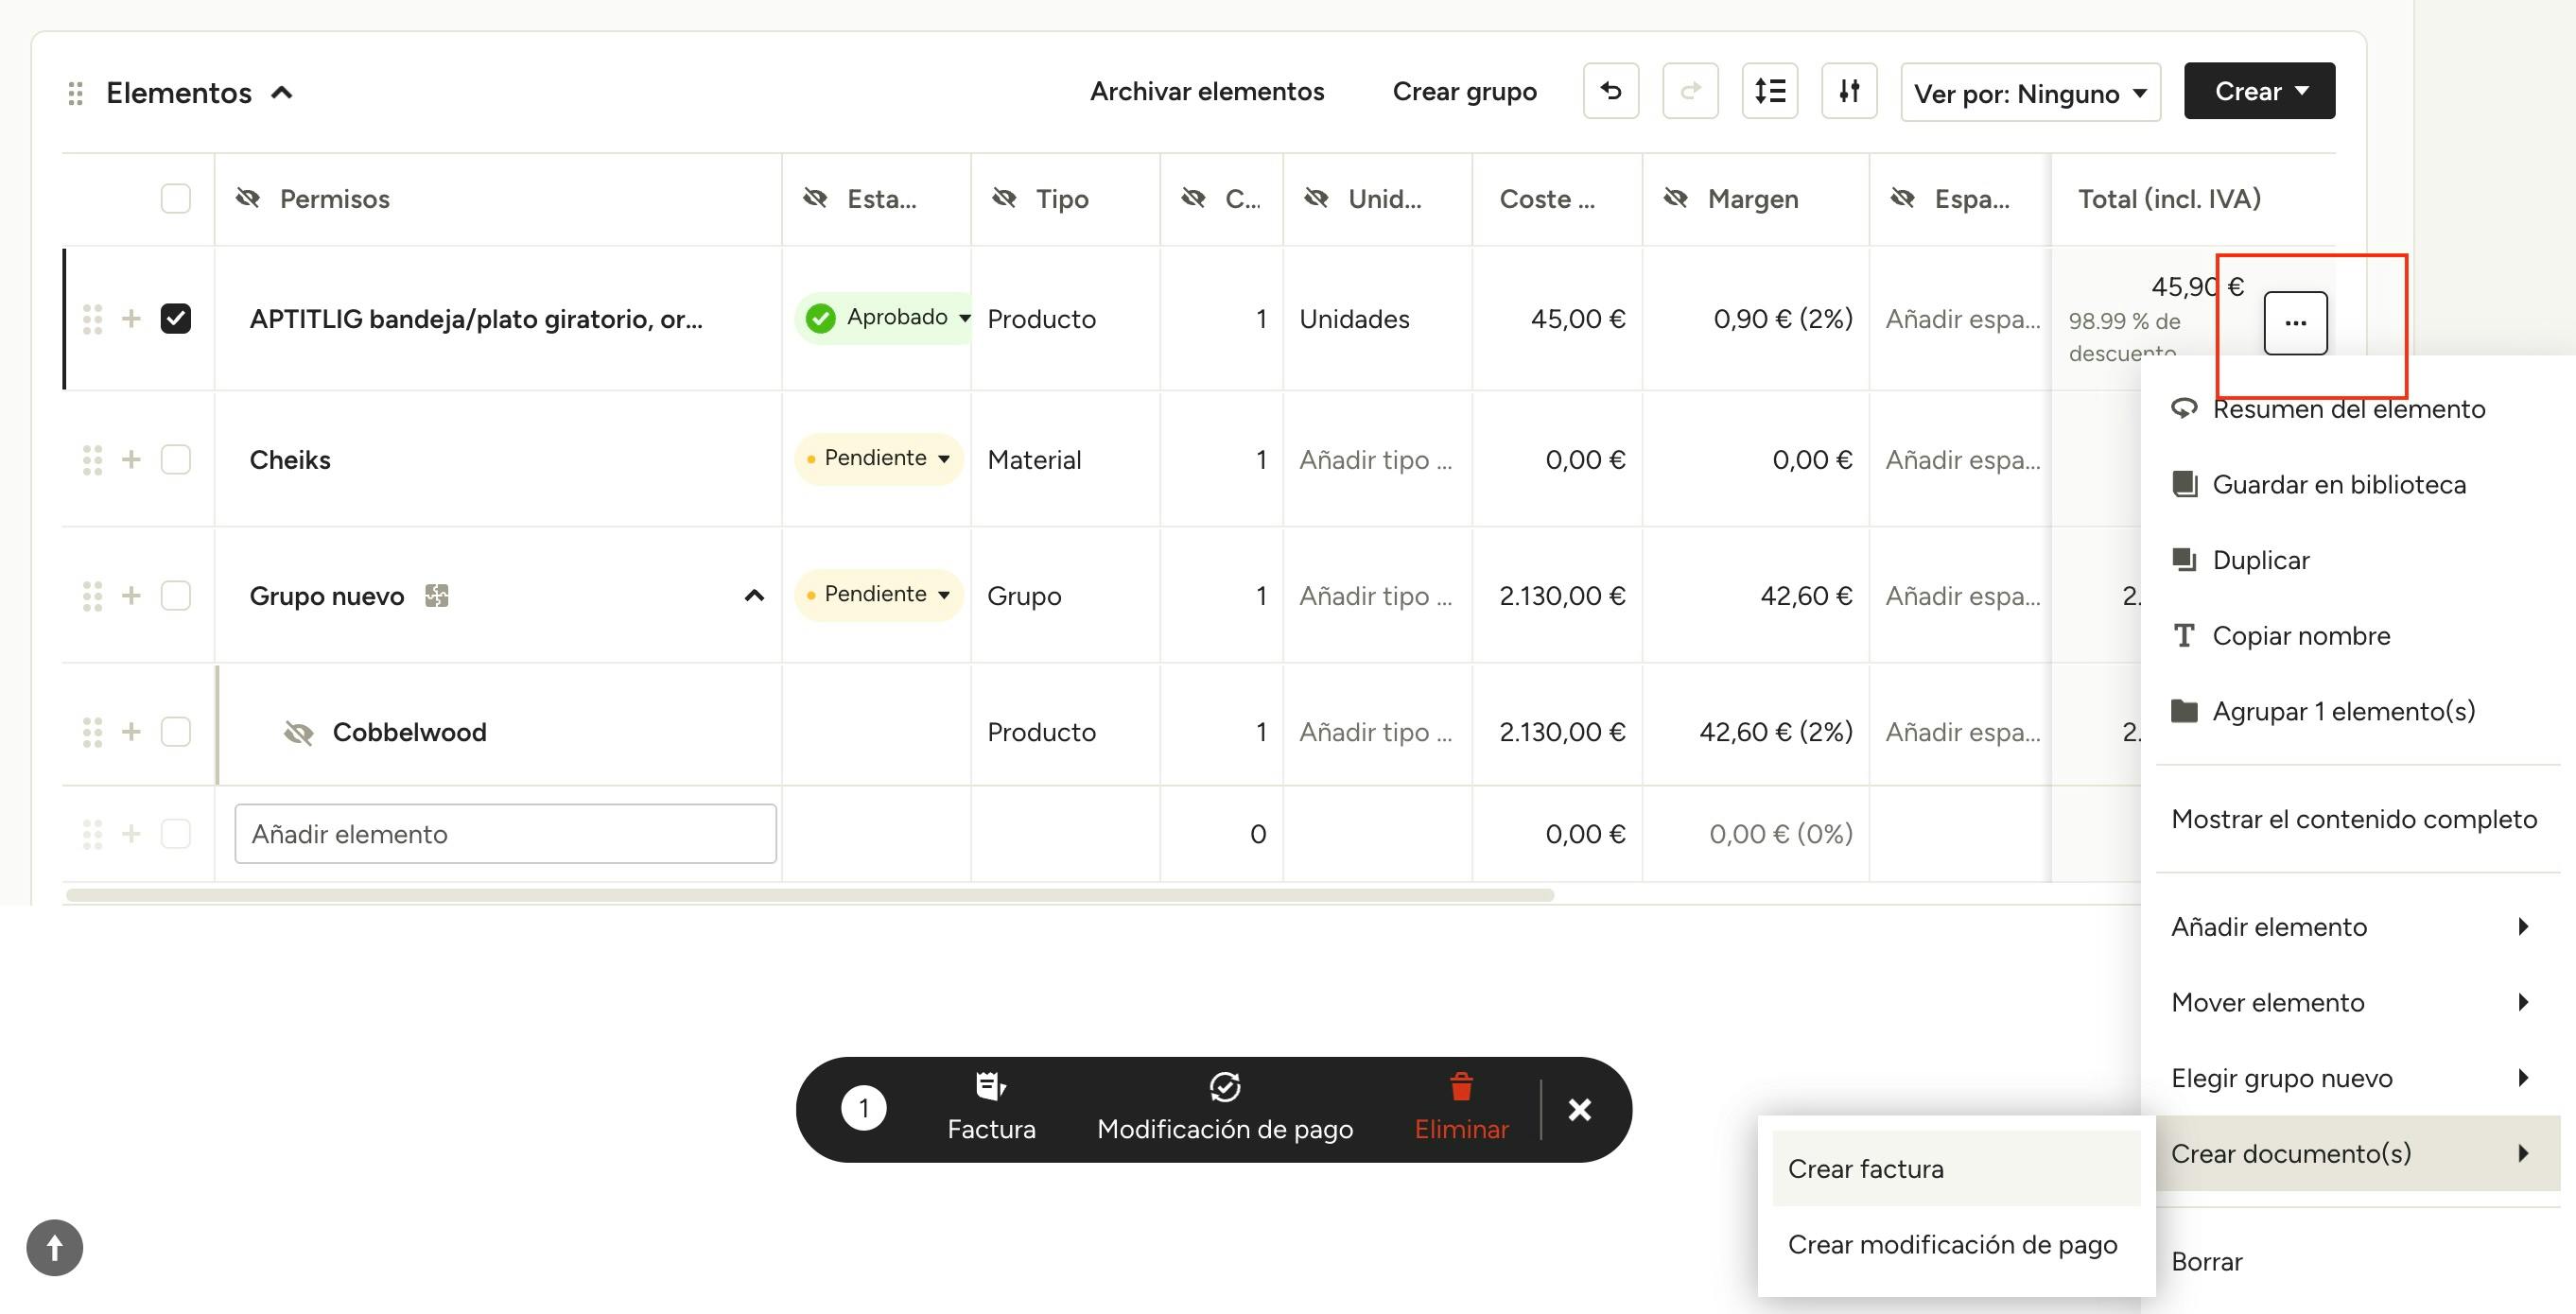This screenshot has height=1314, width=2576.
Task: Toggle visibility of Tipo column
Action: [1004, 198]
